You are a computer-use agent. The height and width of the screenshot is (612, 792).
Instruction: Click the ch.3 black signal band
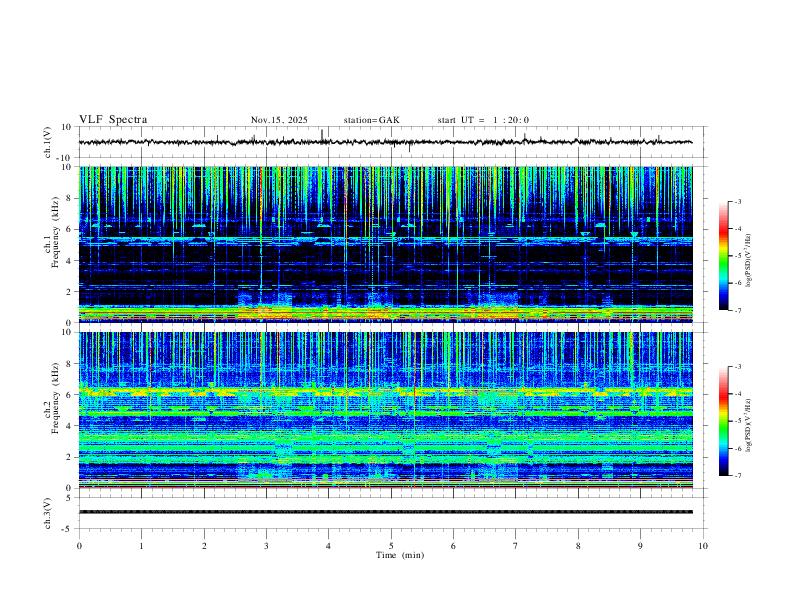385,512
